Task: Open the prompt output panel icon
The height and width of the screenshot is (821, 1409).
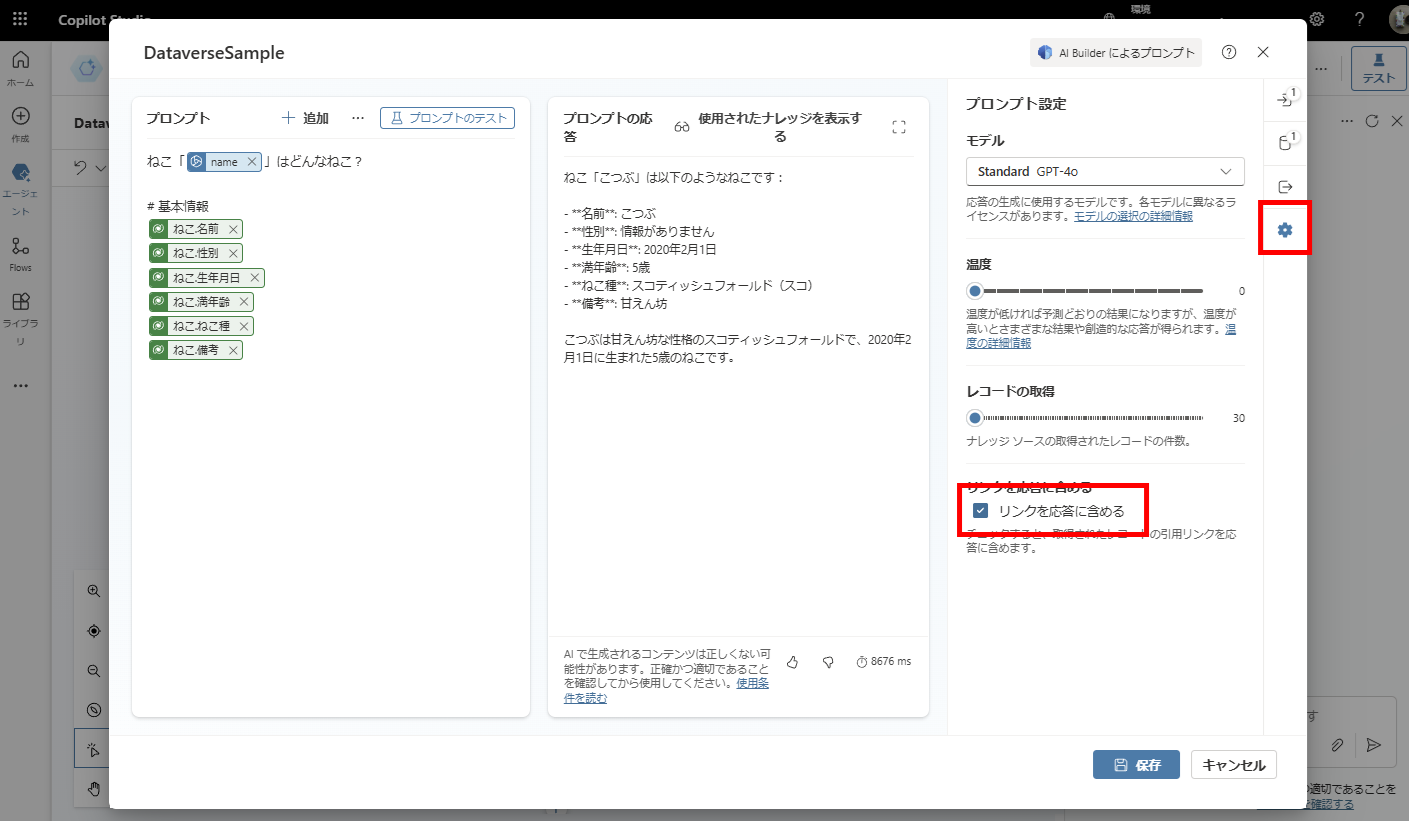Action: pos(1285,185)
